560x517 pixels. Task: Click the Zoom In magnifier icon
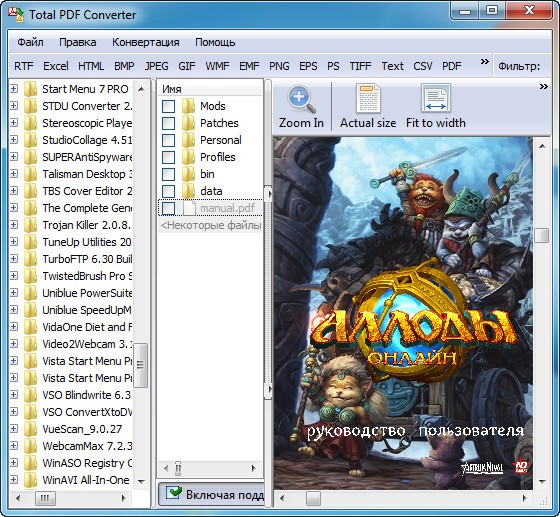click(x=302, y=99)
